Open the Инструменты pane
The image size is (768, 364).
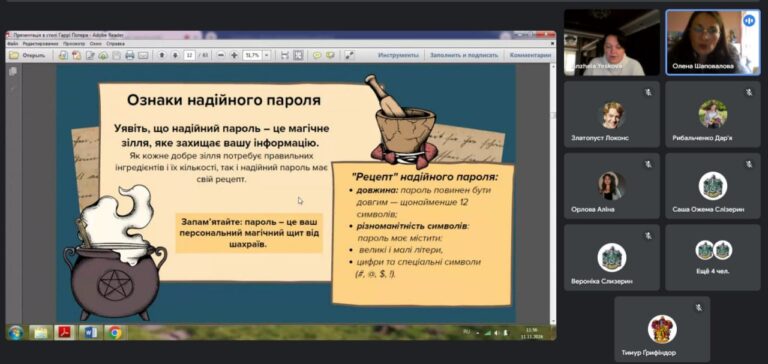coord(398,55)
